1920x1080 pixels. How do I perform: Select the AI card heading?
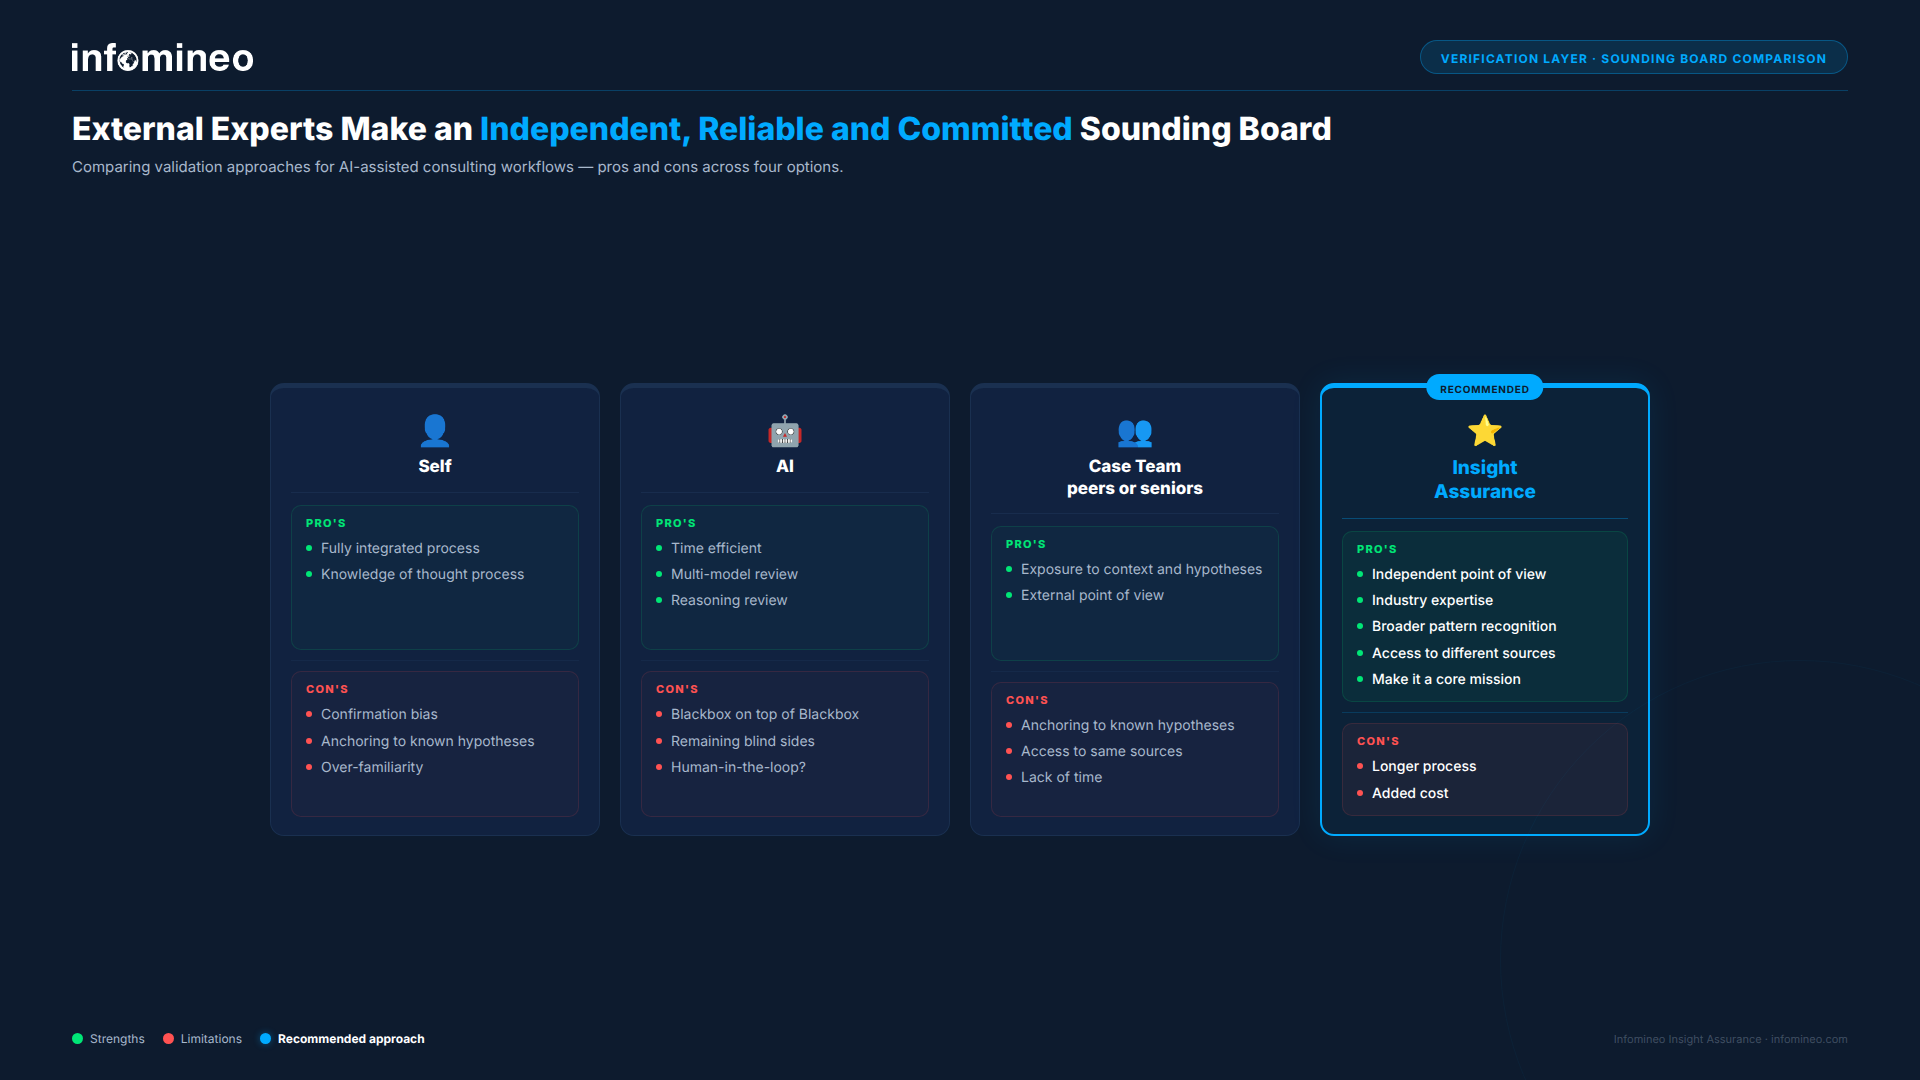(x=785, y=466)
